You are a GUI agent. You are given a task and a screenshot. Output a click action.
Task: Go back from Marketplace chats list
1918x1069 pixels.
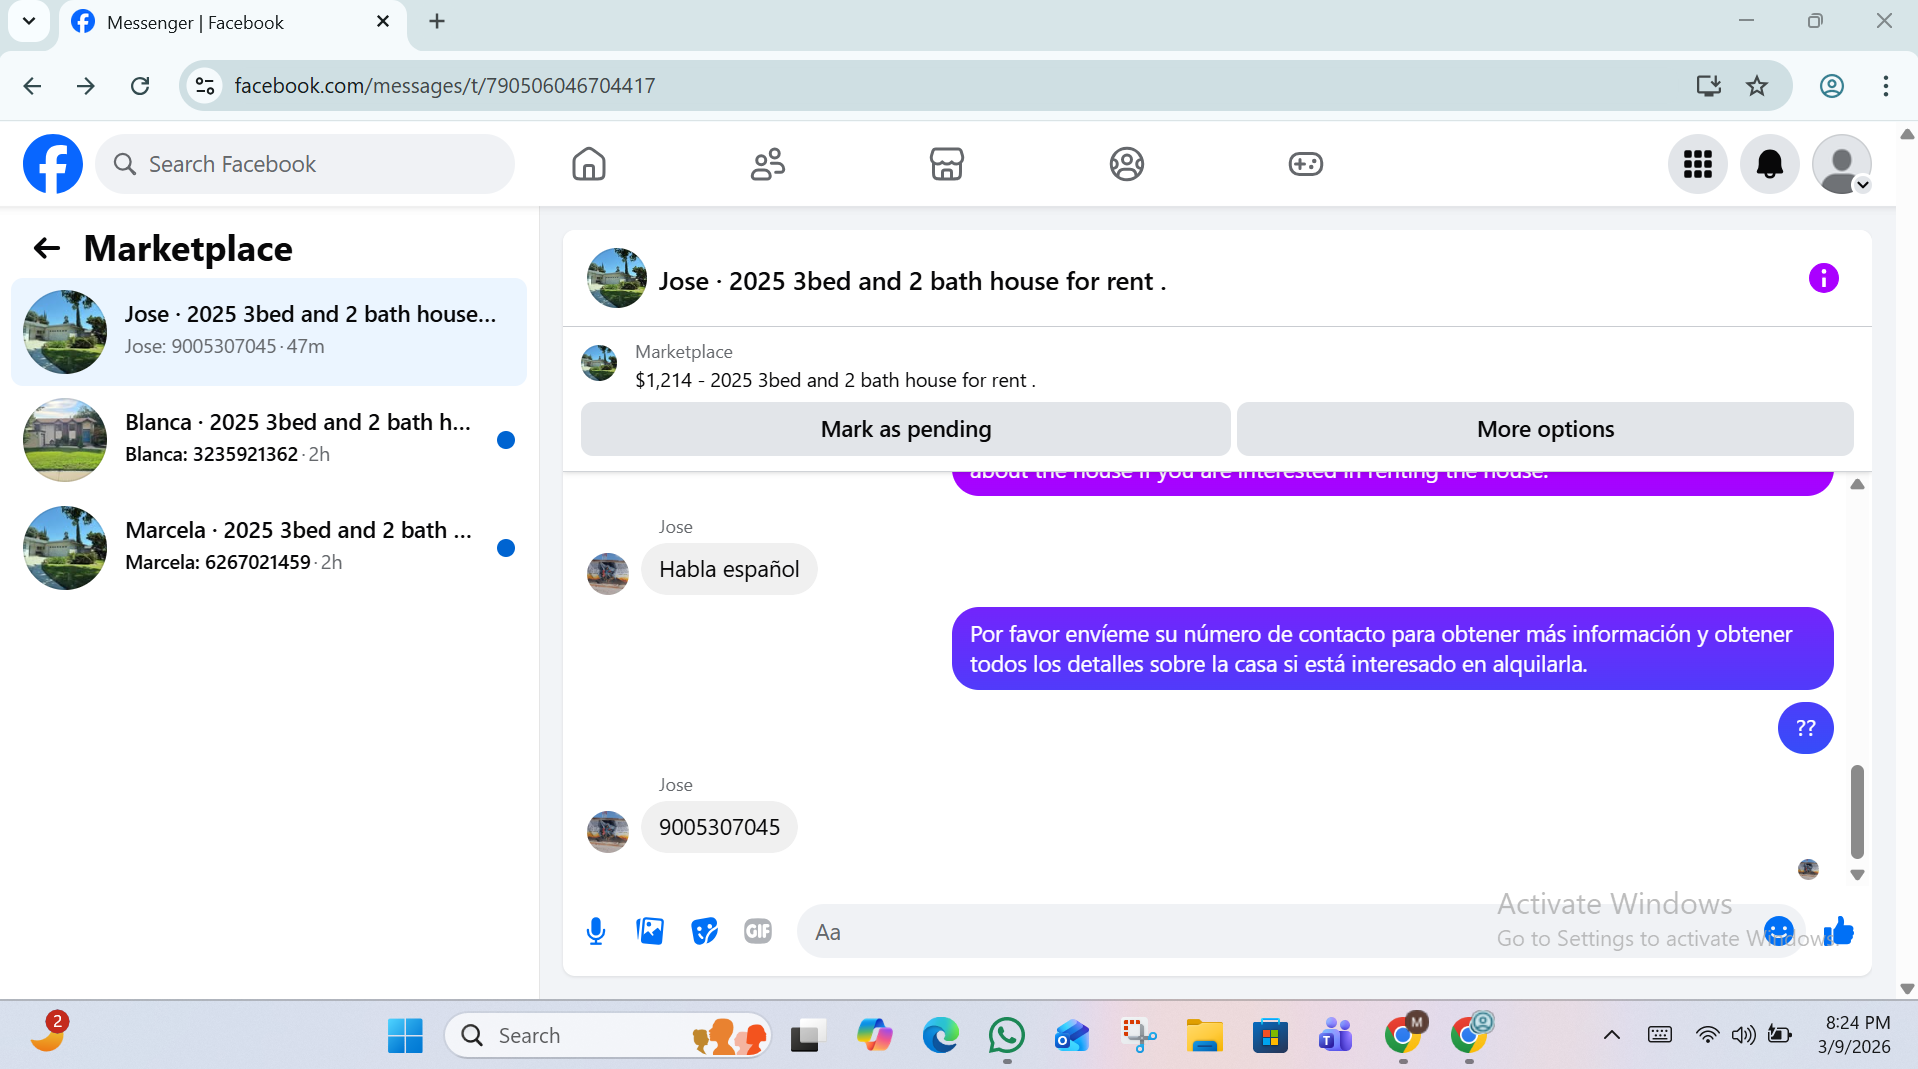click(47, 248)
